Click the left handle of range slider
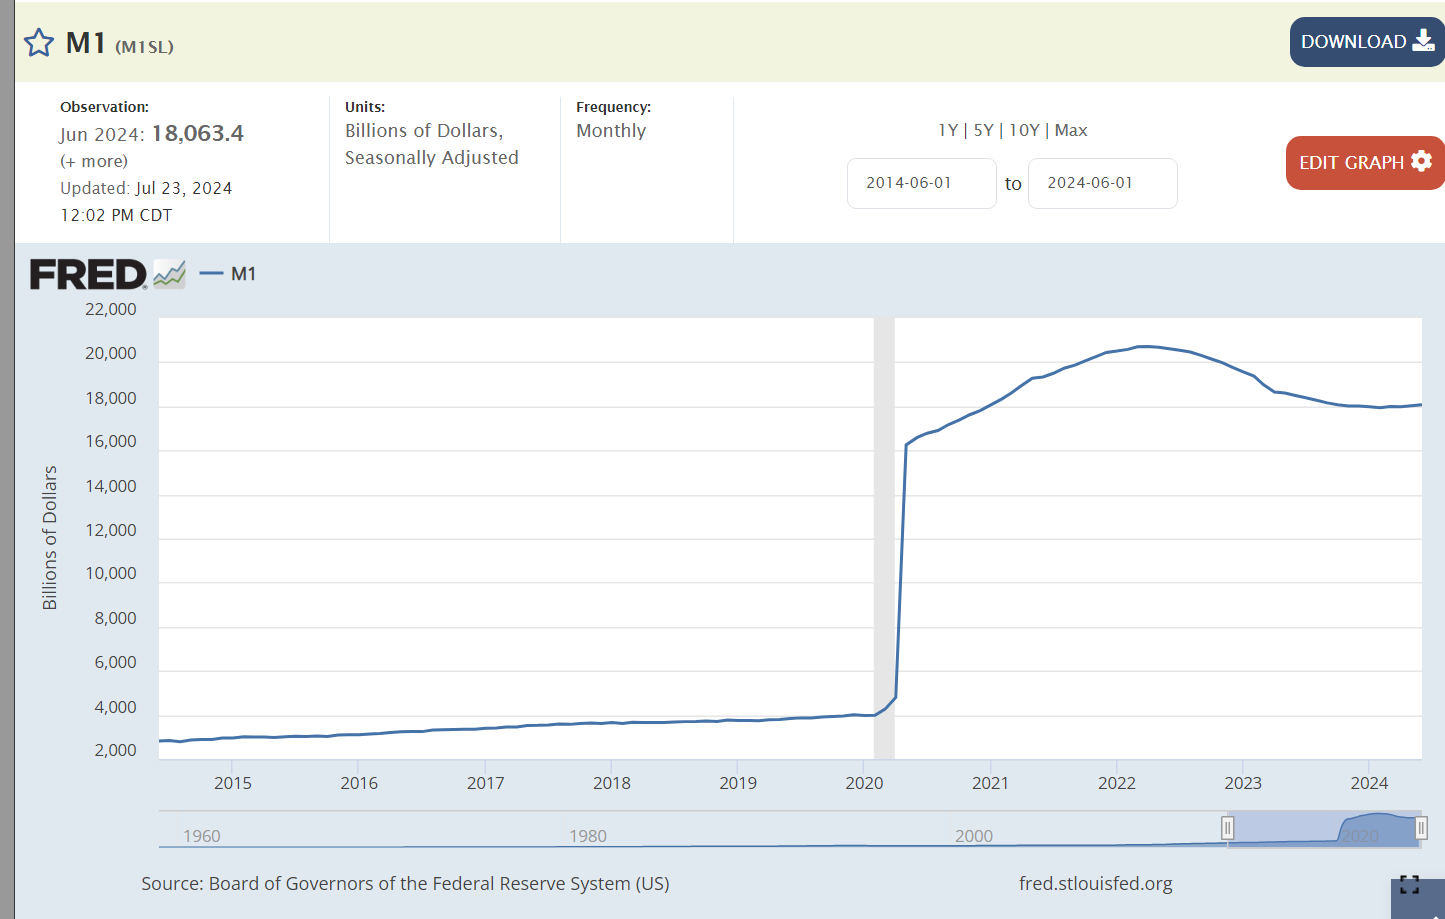This screenshot has width=1445, height=919. [1227, 828]
